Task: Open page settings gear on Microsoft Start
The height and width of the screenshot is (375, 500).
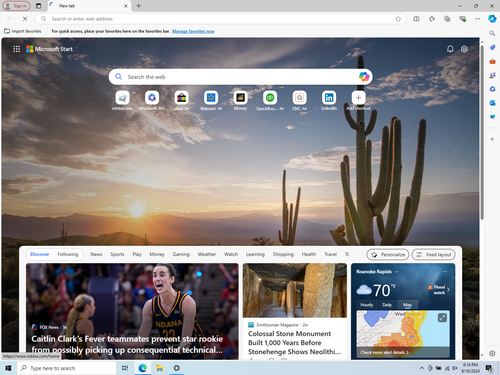Action: 464,49
